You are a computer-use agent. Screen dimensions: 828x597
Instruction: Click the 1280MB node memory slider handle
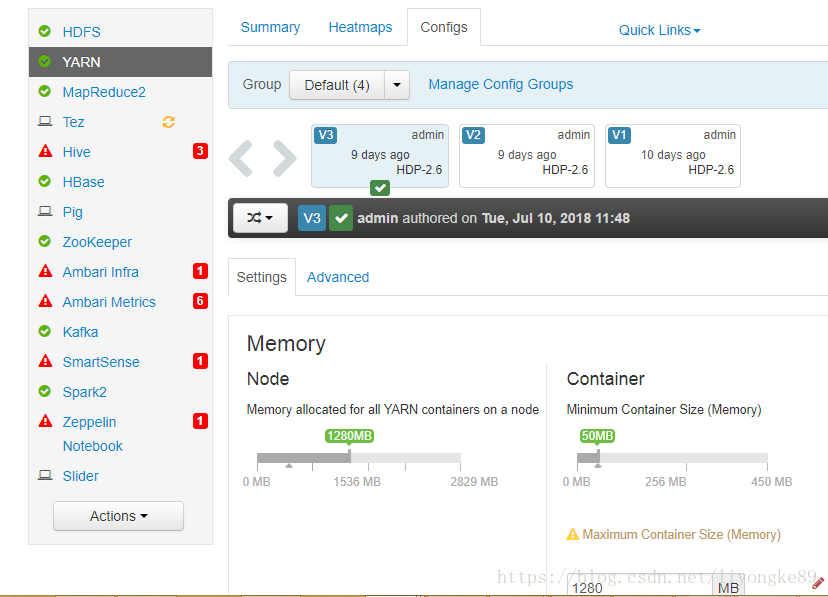pyautogui.click(x=349, y=456)
